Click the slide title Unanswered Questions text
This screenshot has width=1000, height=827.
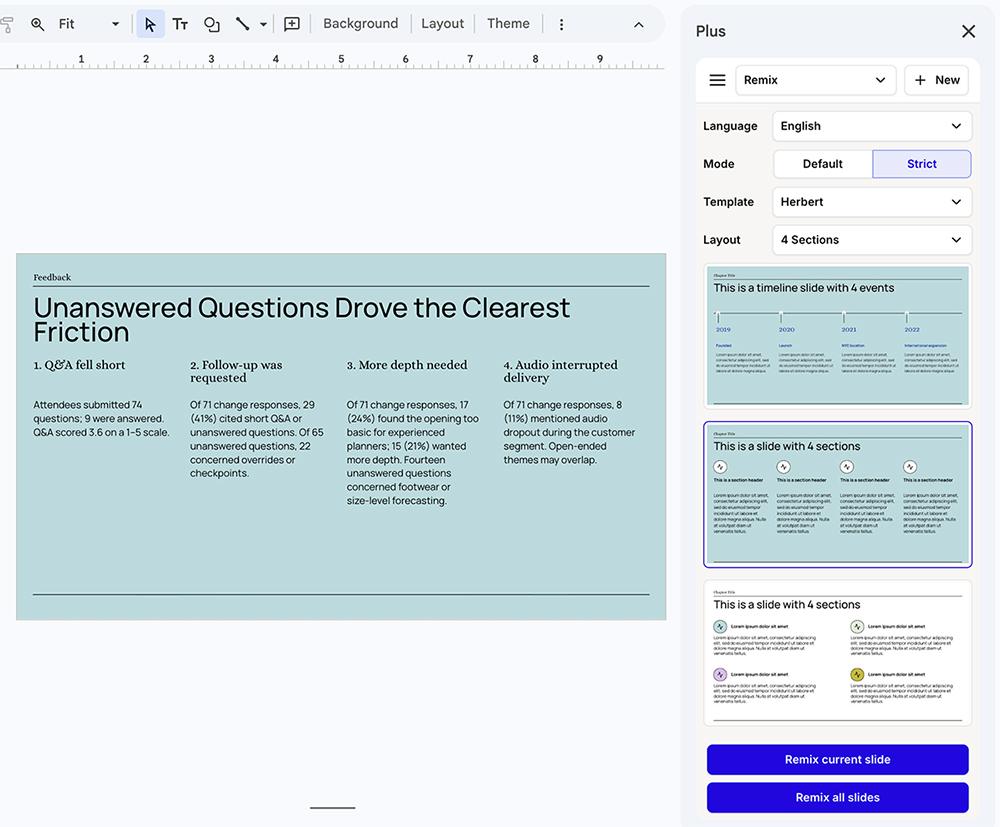(301, 319)
